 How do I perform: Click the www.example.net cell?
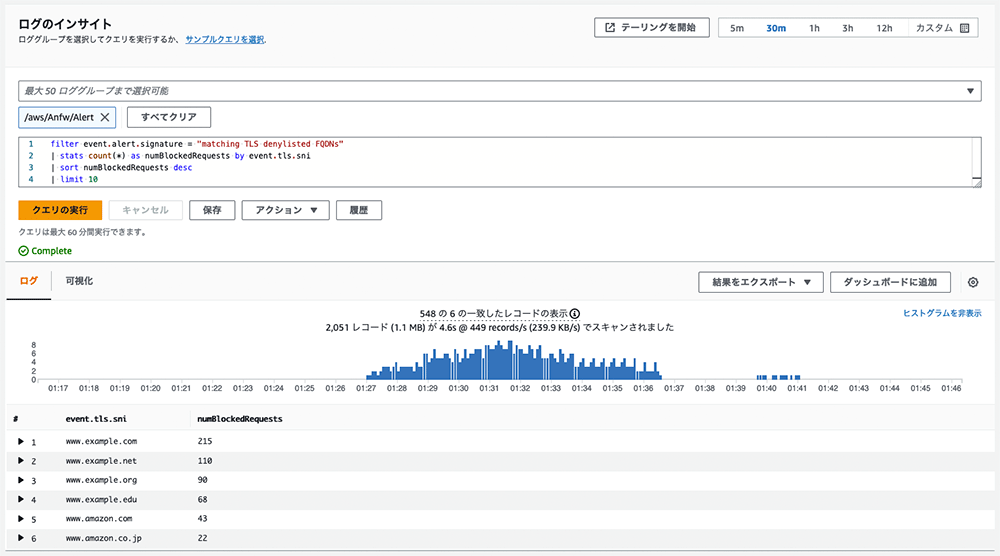point(101,460)
